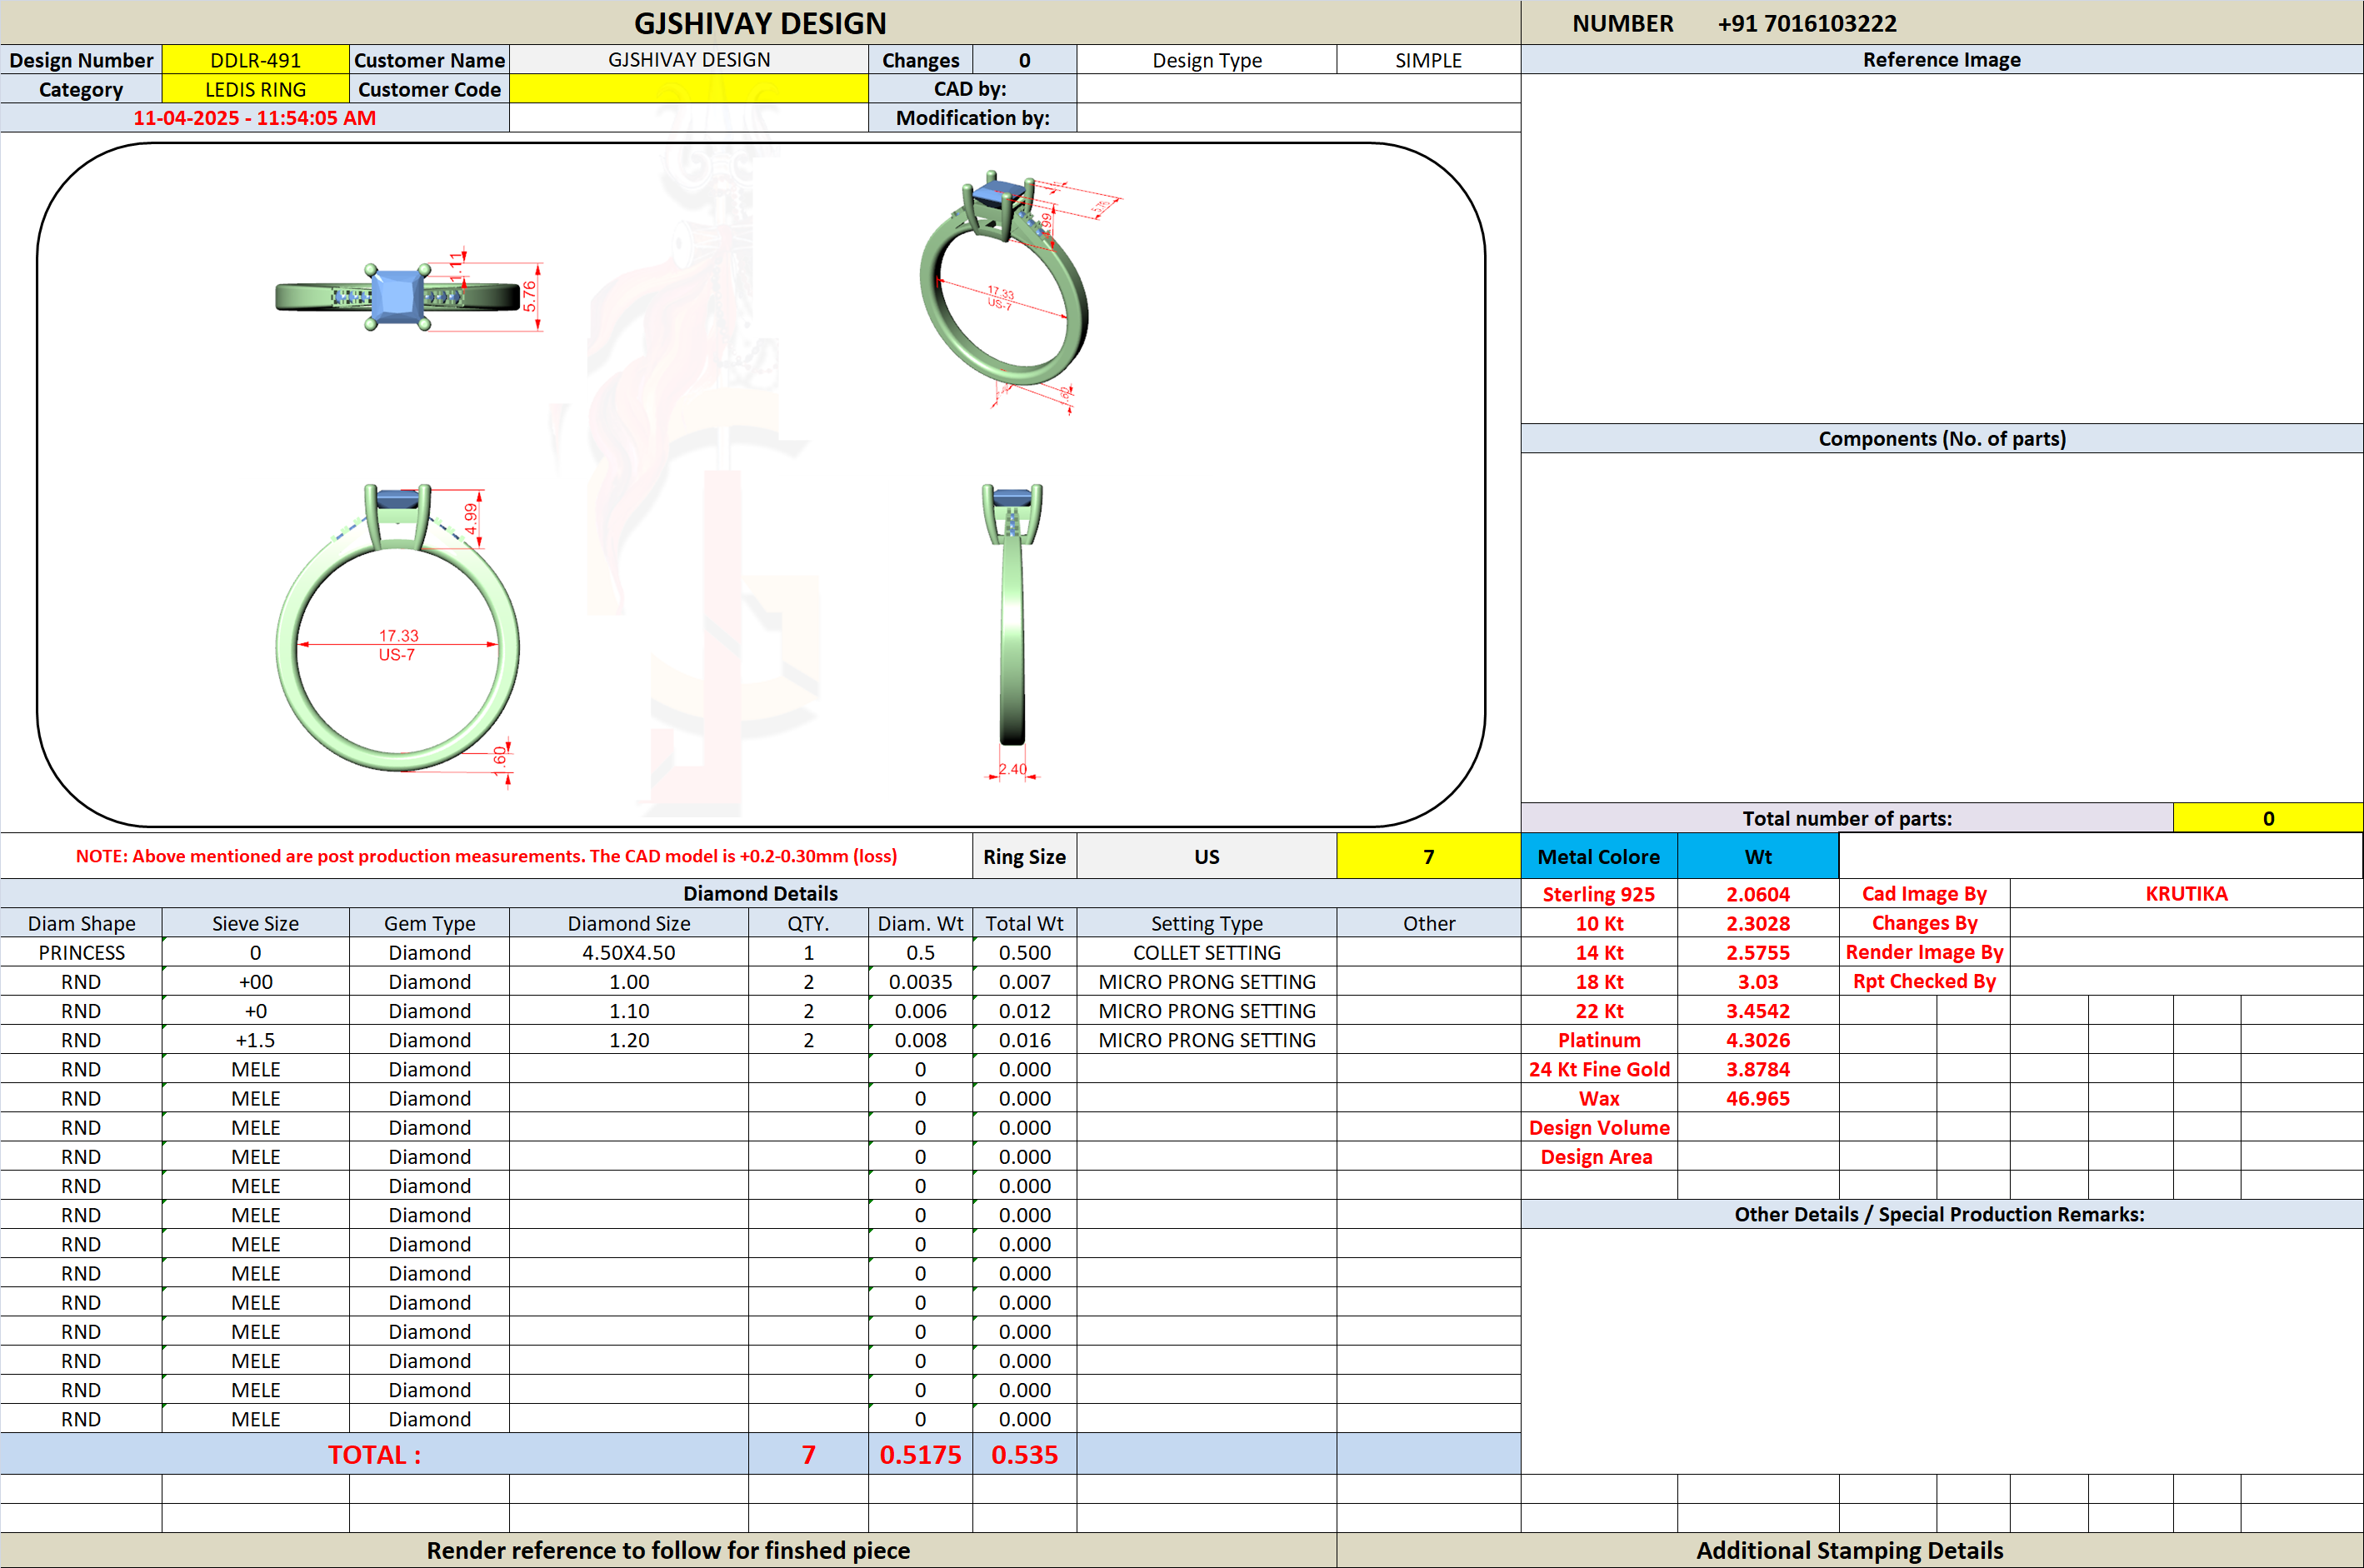Click the COLLET SETTING cell

1207,952
